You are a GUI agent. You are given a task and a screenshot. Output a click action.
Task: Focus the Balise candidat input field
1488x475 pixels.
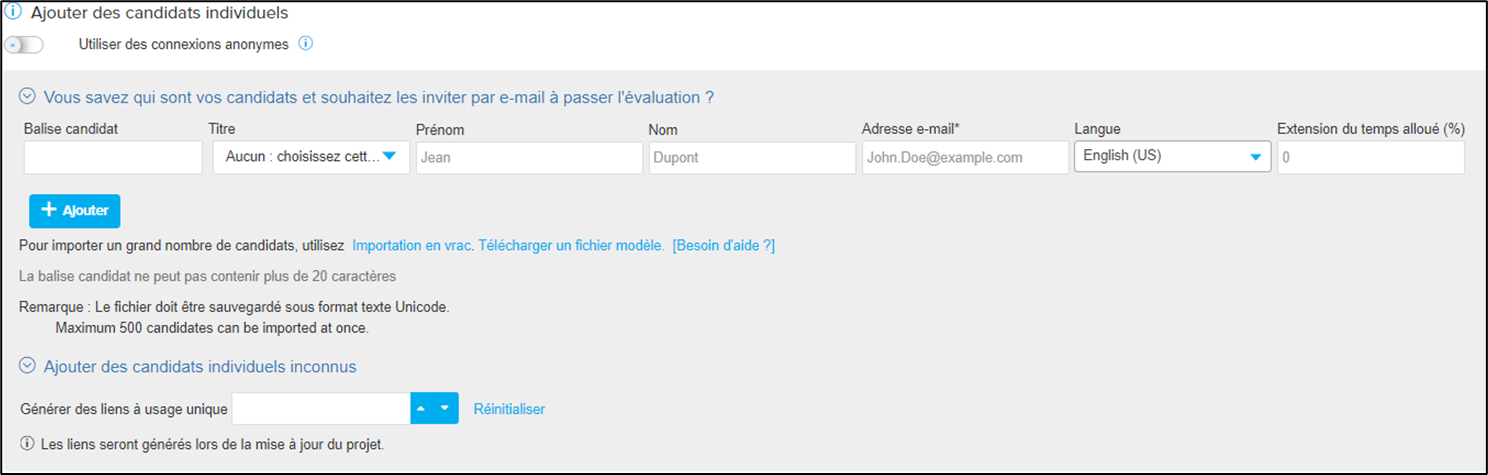coord(113,157)
